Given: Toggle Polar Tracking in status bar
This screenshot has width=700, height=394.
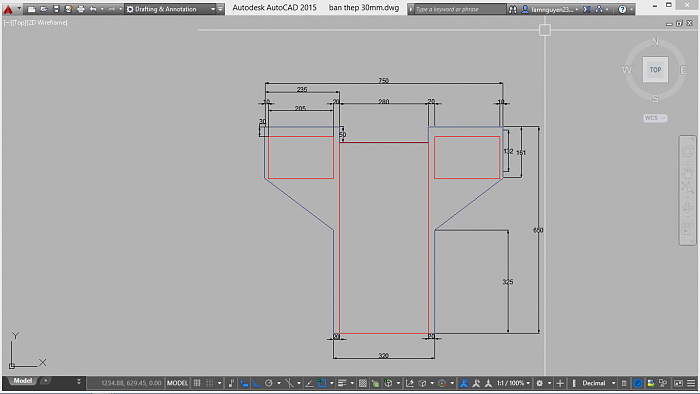Looking at the screenshot, I should [269, 383].
